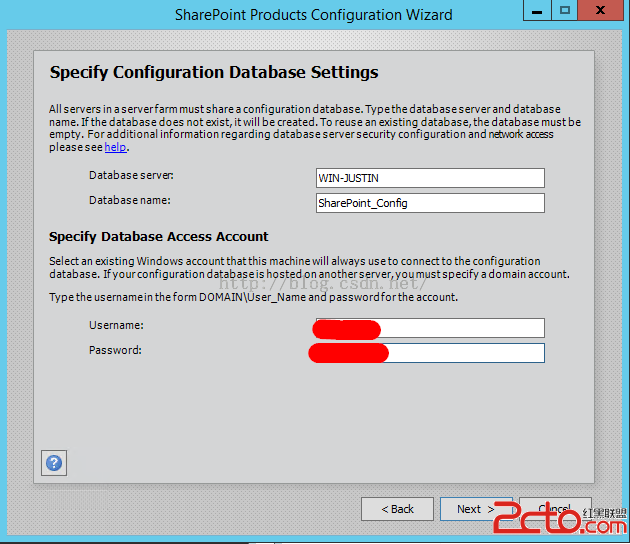Click heading 'Specify Configuration Database Settings'

(x=214, y=73)
